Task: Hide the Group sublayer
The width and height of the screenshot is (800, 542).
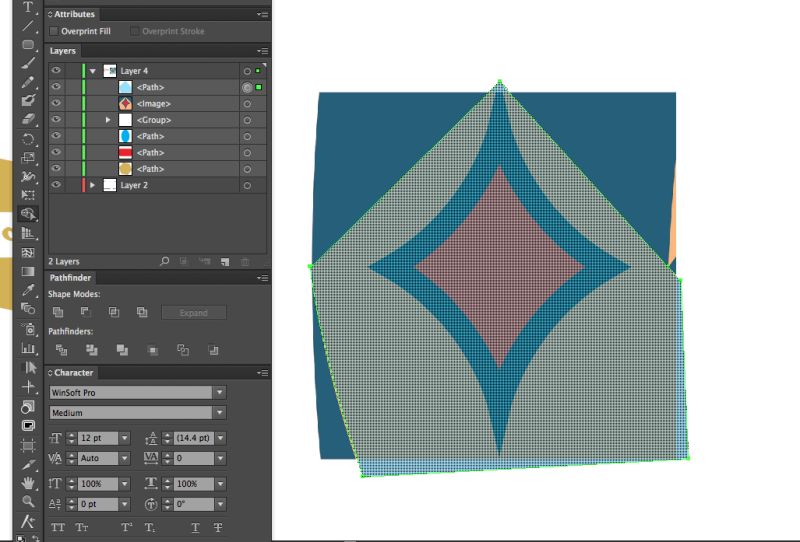Action: tap(56, 119)
